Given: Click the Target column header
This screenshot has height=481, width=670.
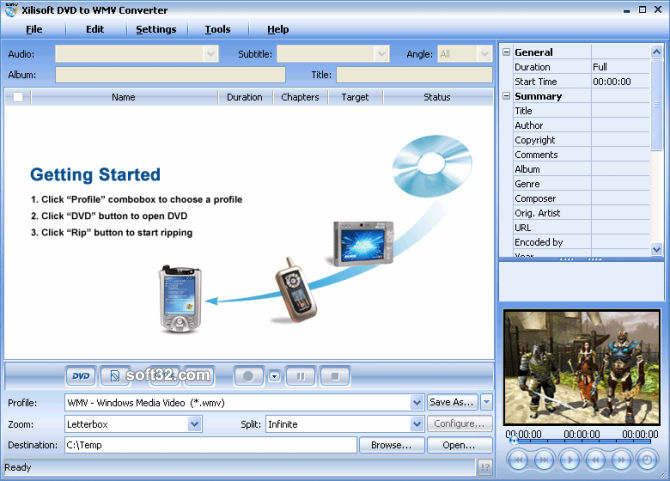Looking at the screenshot, I should pos(355,97).
